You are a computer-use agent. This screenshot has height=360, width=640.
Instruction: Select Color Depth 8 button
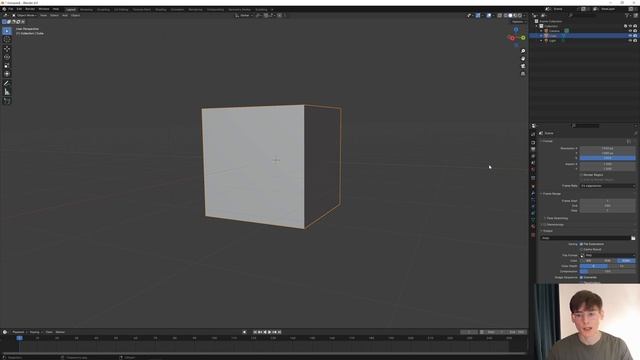pyautogui.click(x=594, y=266)
